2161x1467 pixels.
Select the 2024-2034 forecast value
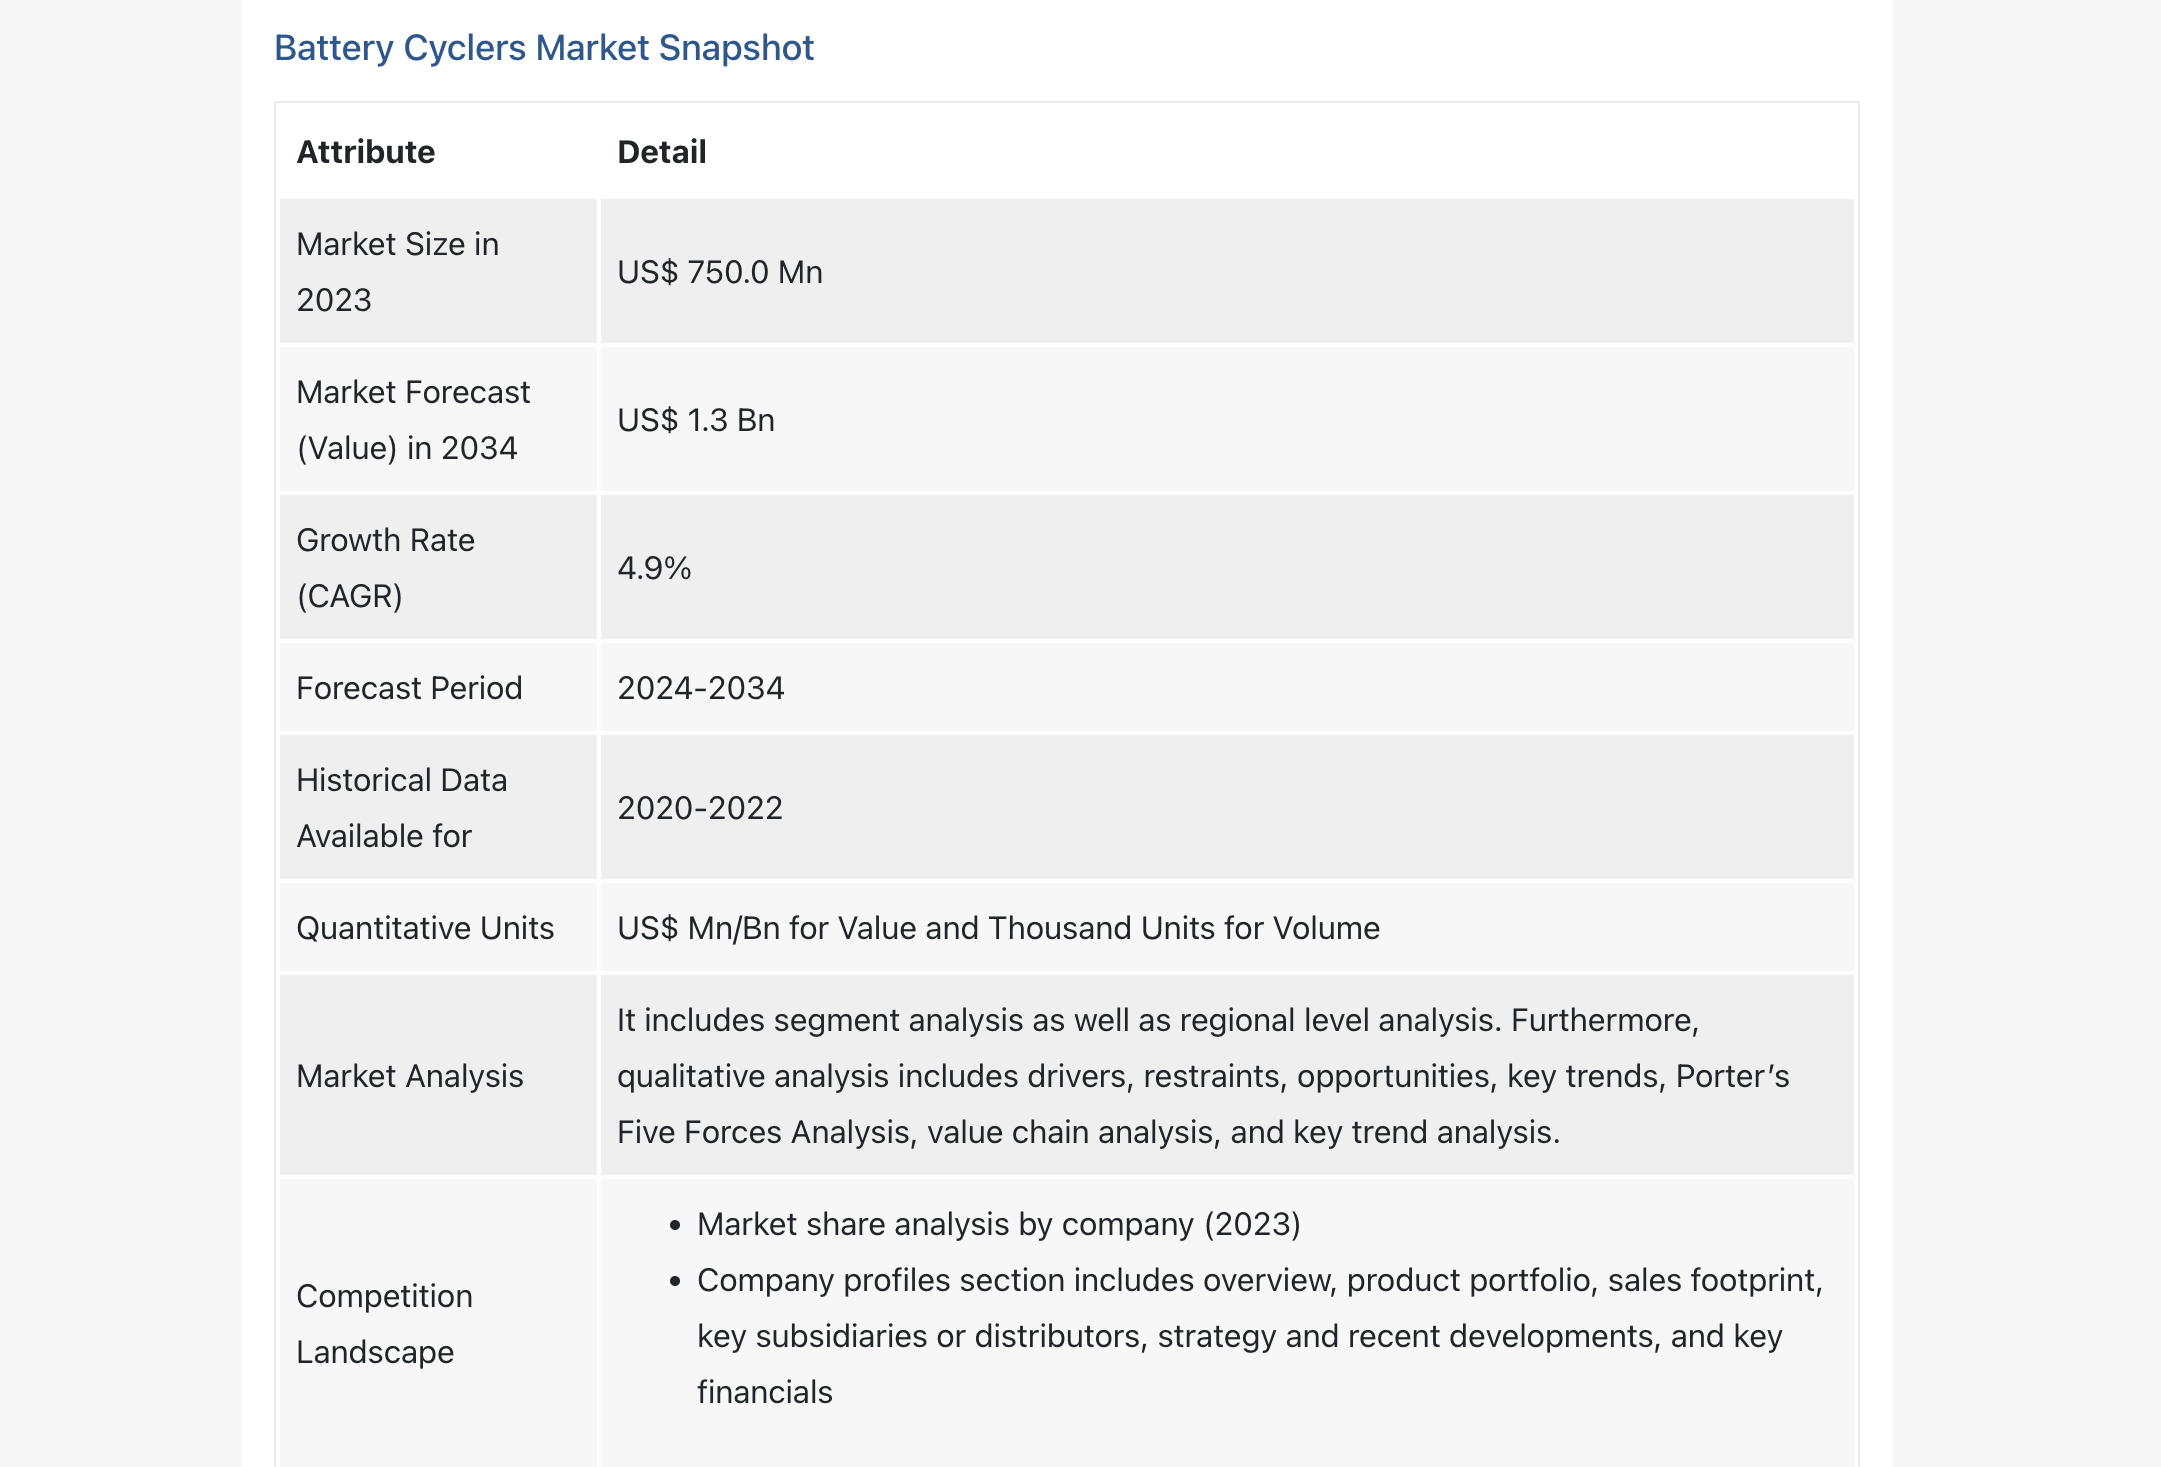coord(701,688)
